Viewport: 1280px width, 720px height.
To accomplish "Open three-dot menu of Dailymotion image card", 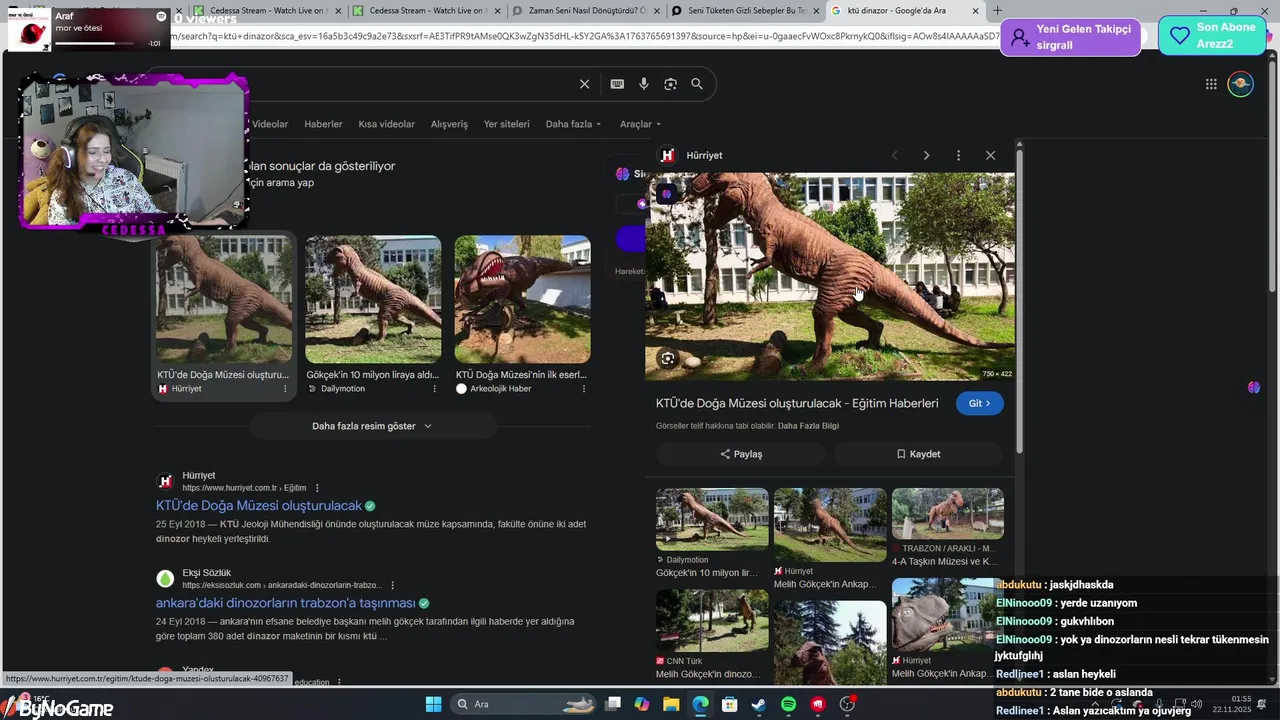I will click(x=434, y=389).
